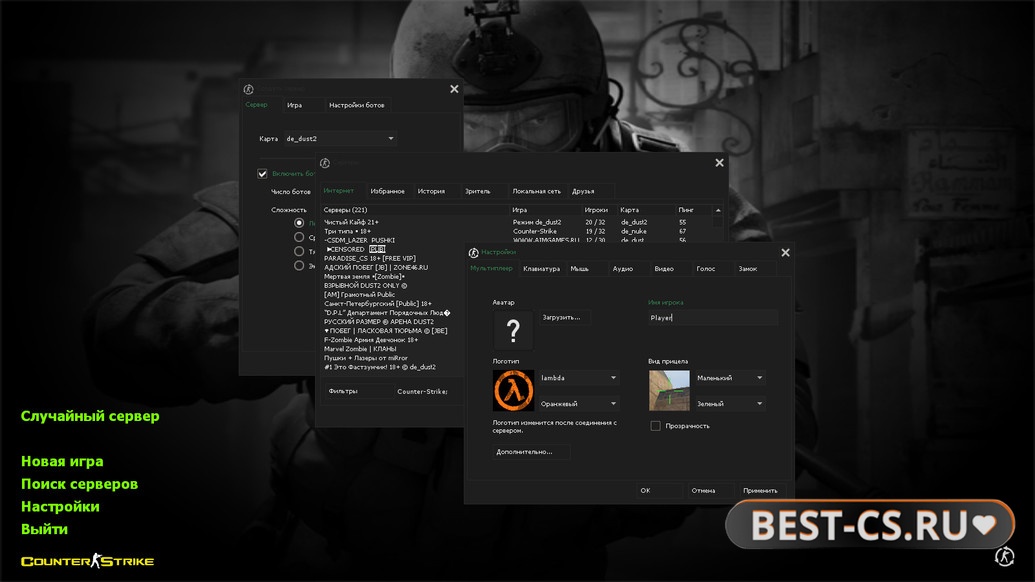The width and height of the screenshot is (1035, 582).
Task: Sort by the Серверы (221) column header
Action: coord(415,210)
